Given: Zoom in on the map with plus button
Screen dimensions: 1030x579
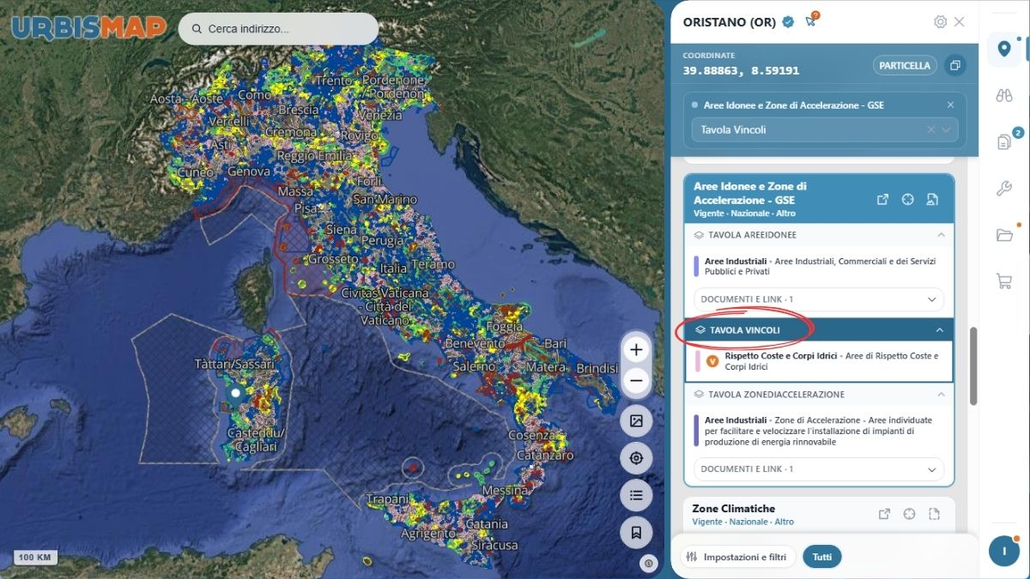Looking at the screenshot, I should click(x=636, y=350).
